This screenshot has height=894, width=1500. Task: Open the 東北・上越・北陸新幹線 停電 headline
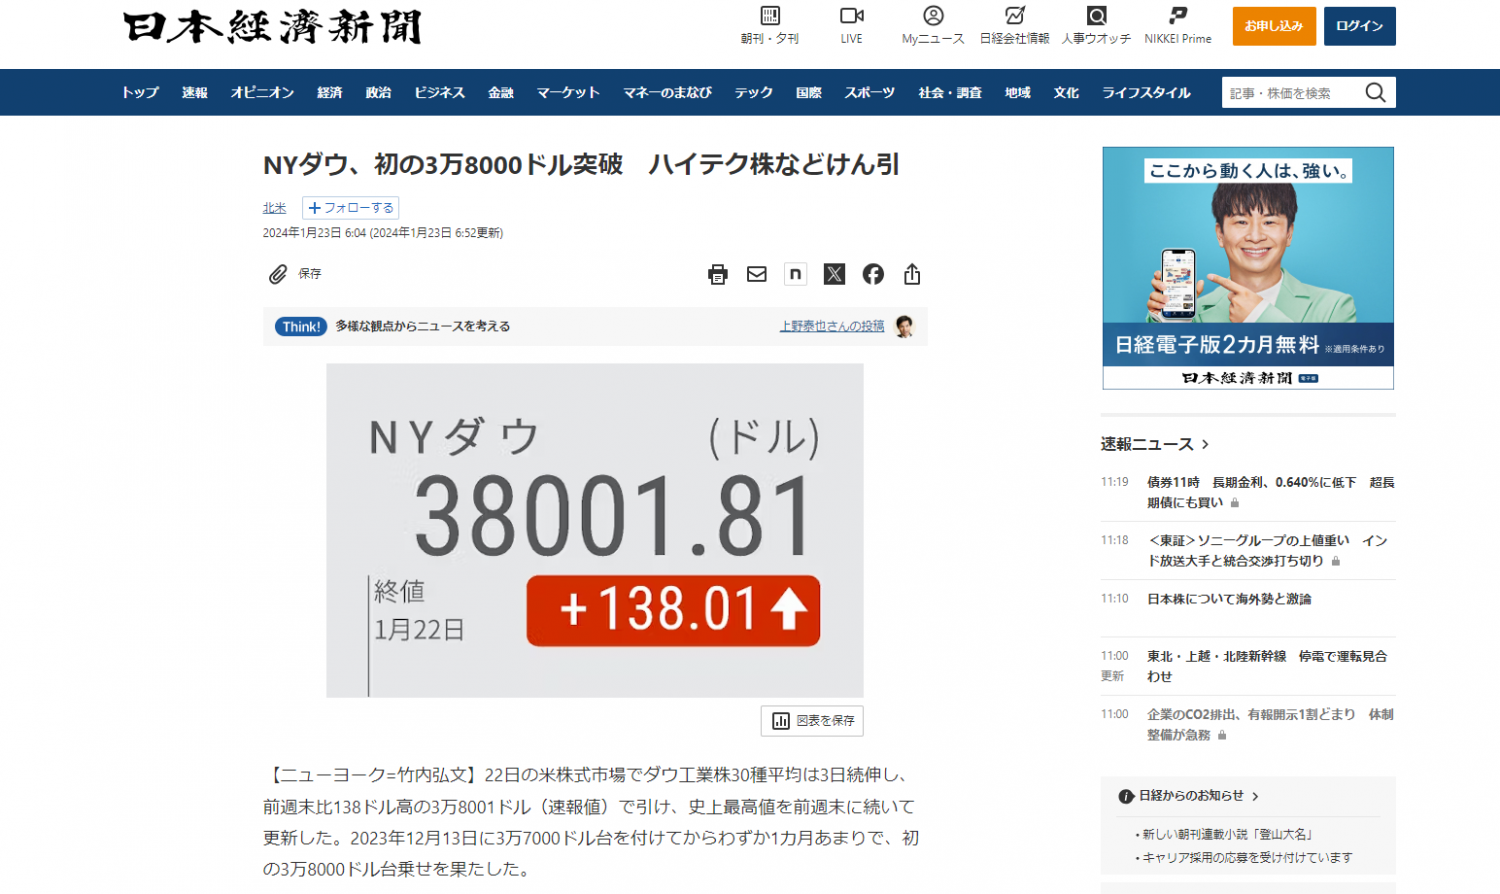click(x=1267, y=666)
